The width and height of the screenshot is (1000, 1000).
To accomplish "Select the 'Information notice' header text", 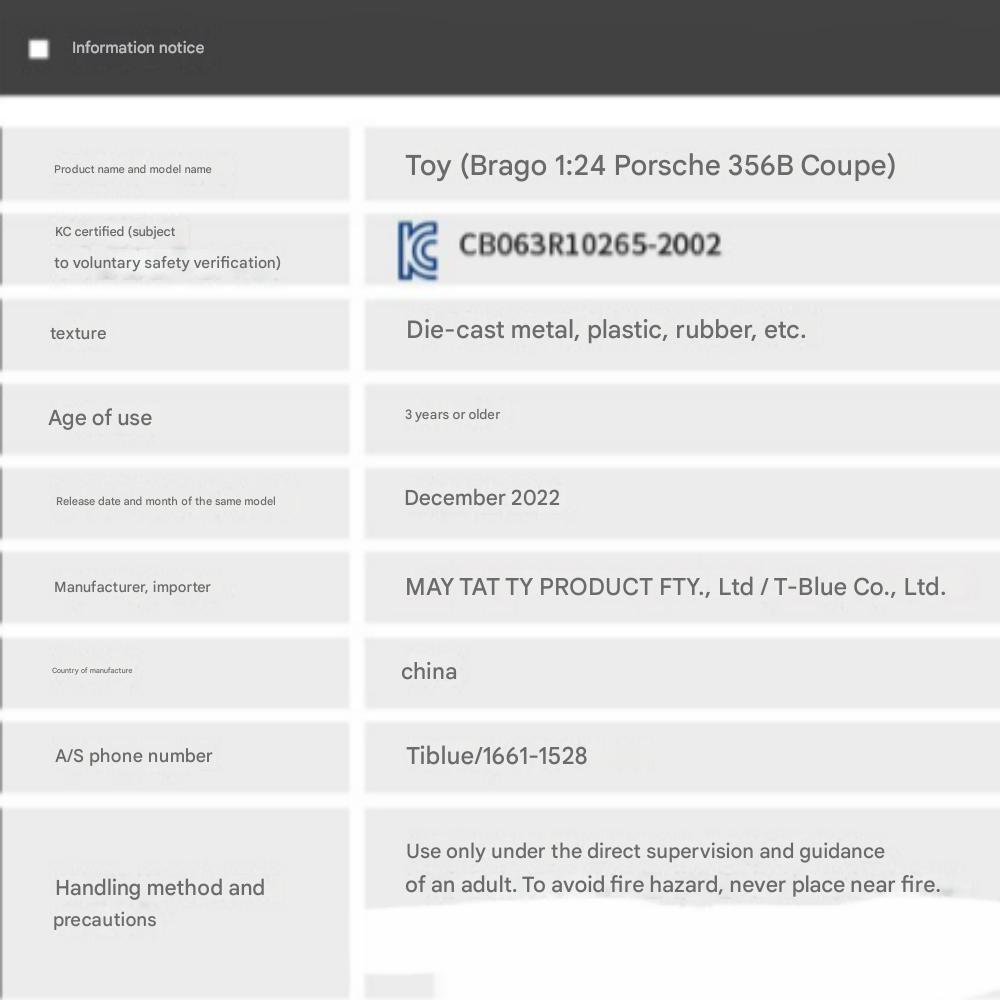I will (138, 48).
